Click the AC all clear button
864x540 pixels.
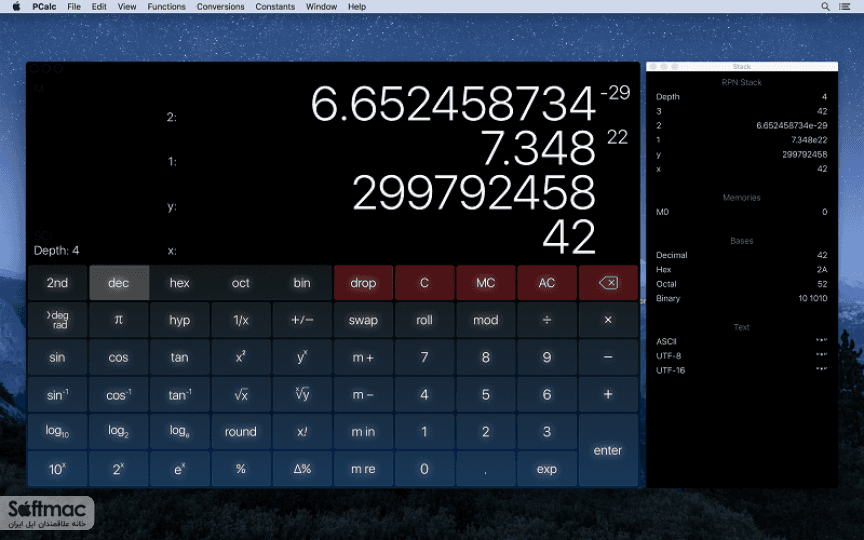click(x=547, y=283)
